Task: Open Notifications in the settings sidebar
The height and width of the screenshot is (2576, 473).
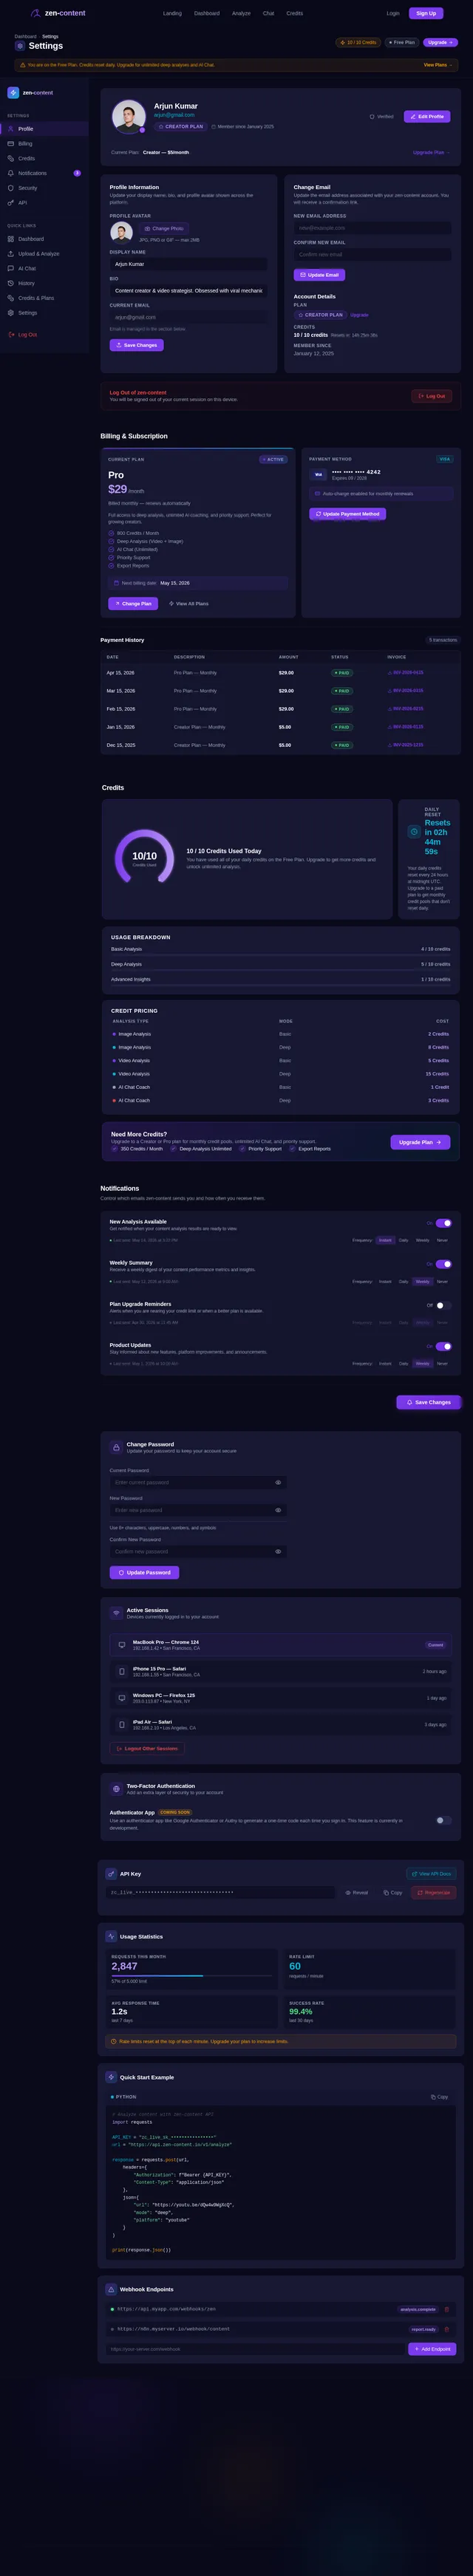Action: 32,173
